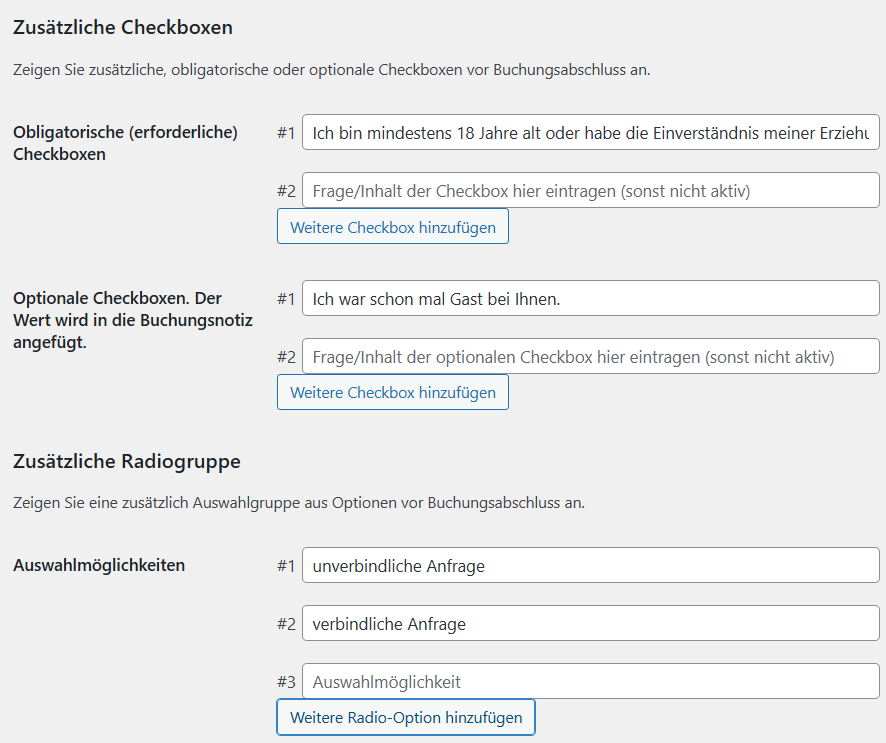This screenshot has width=886, height=743.
Task: Focus the empty second optional checkbox field
Action: coord(590,356)
